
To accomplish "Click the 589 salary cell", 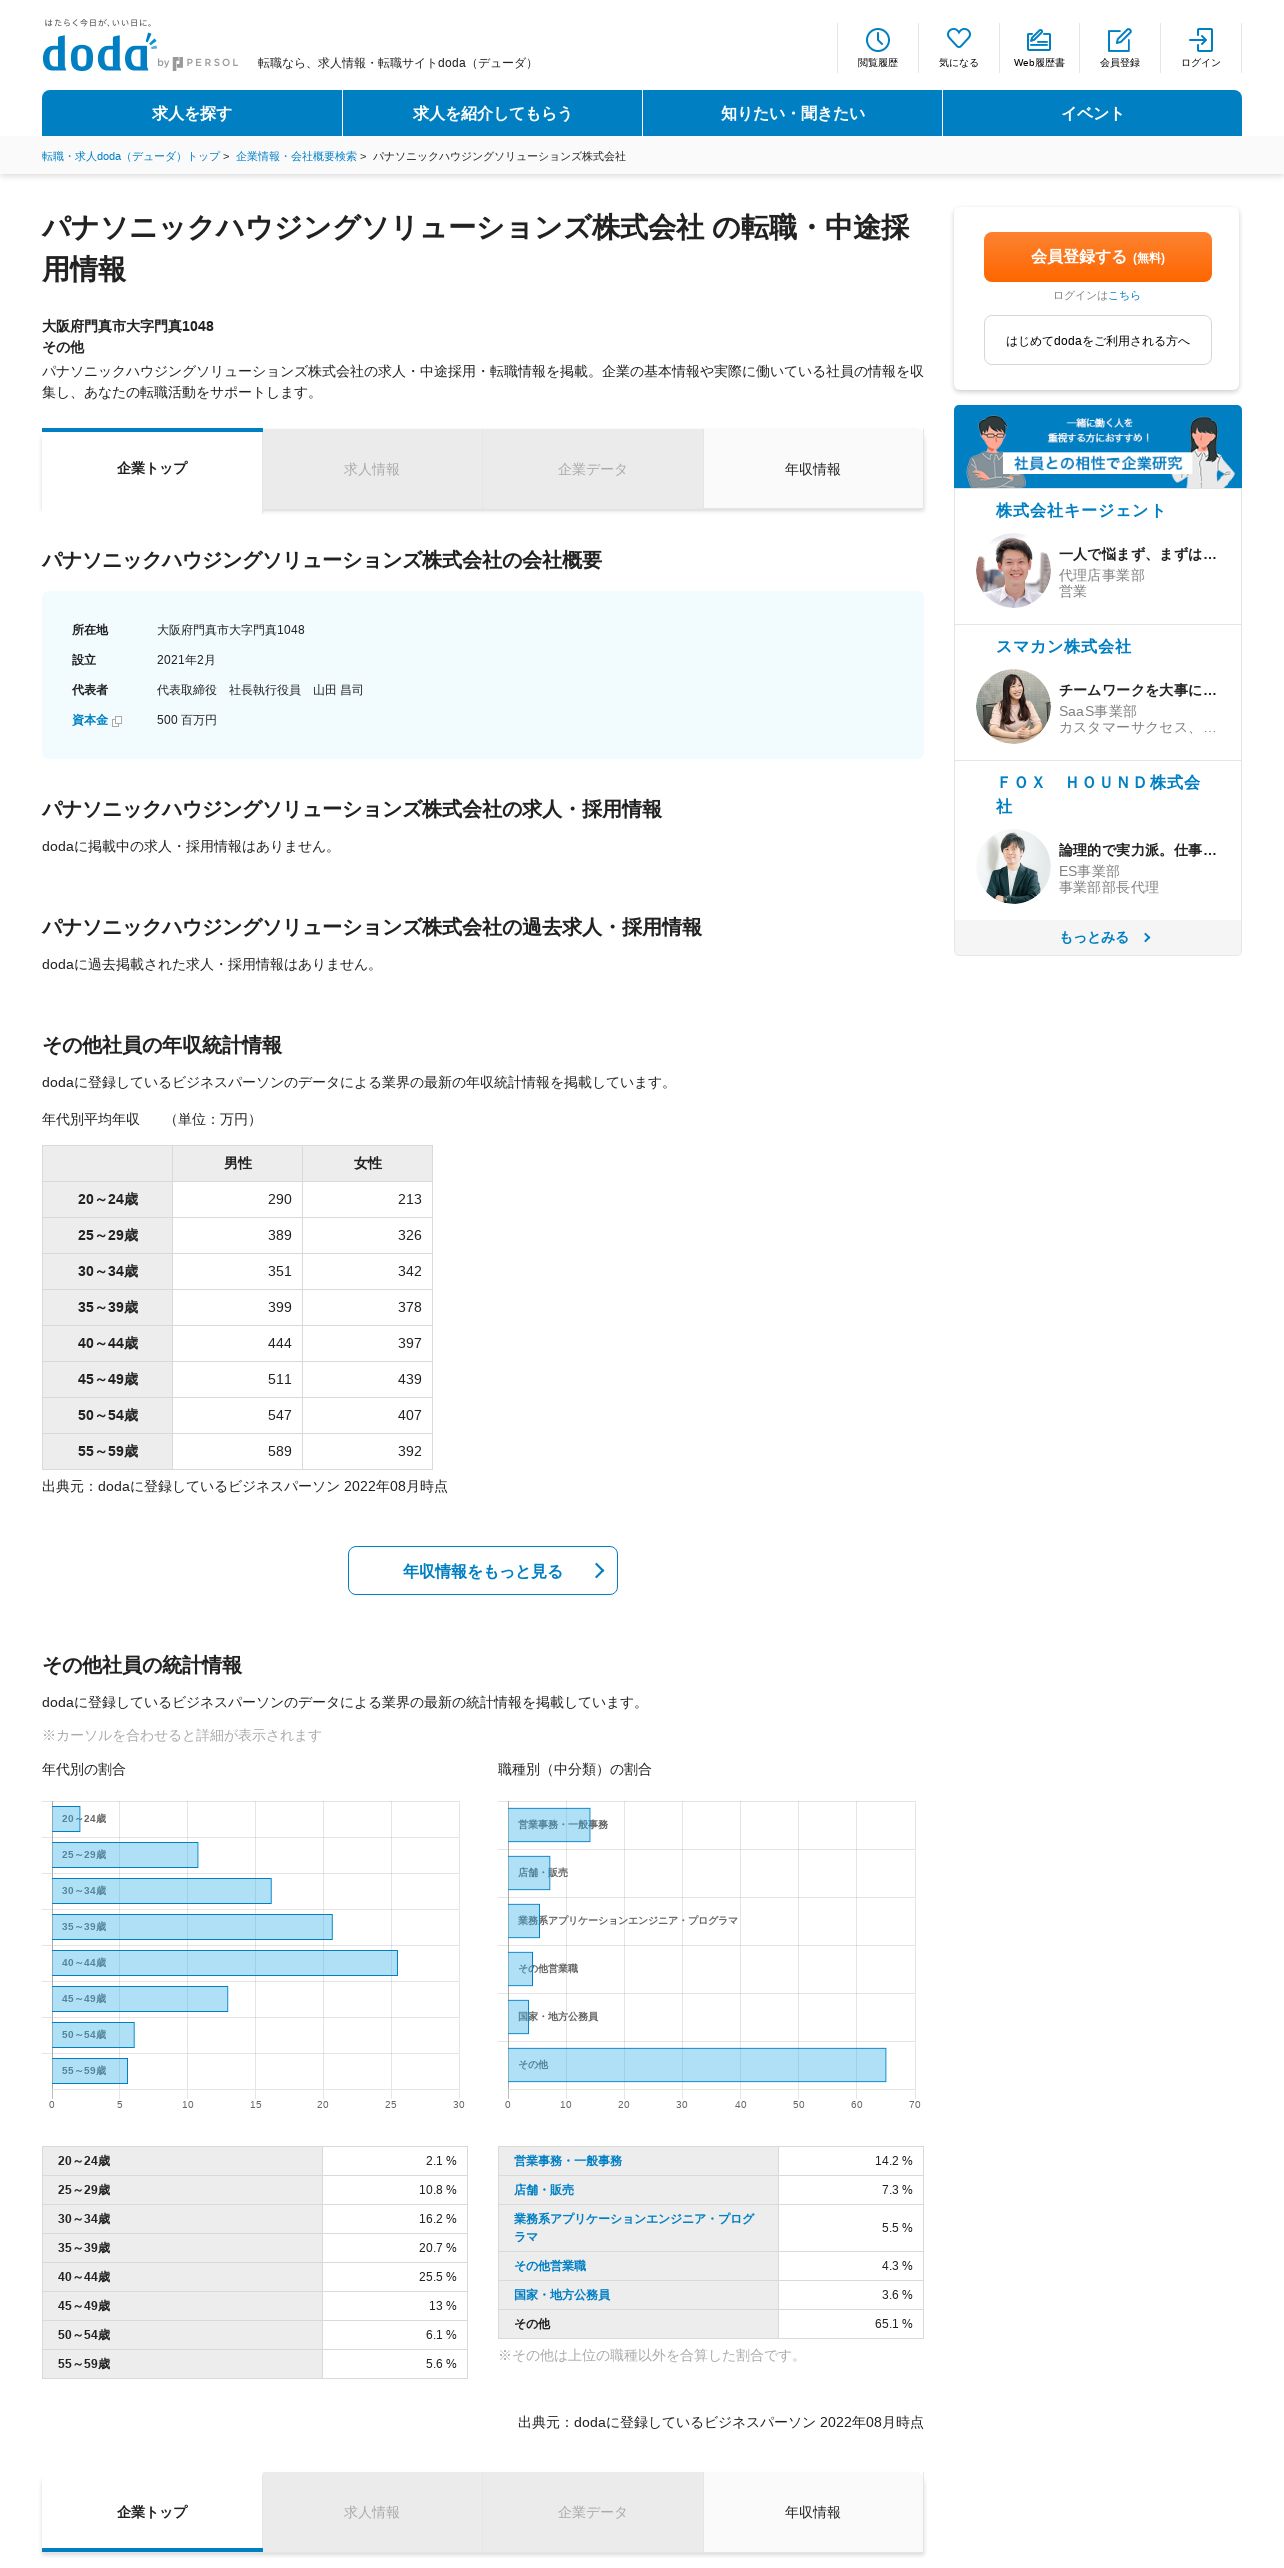I will pyautogui.click(x=237, y=1451).
